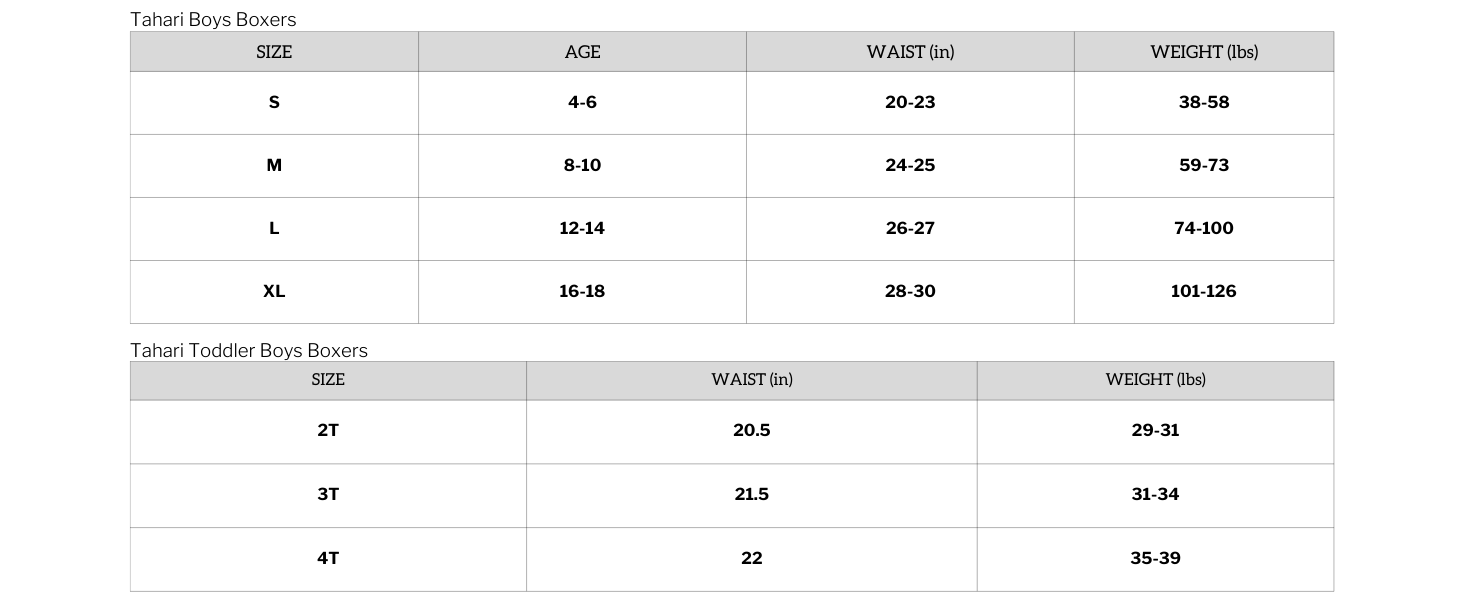
Task: Click the XL size cell
Action: (274, 292)
